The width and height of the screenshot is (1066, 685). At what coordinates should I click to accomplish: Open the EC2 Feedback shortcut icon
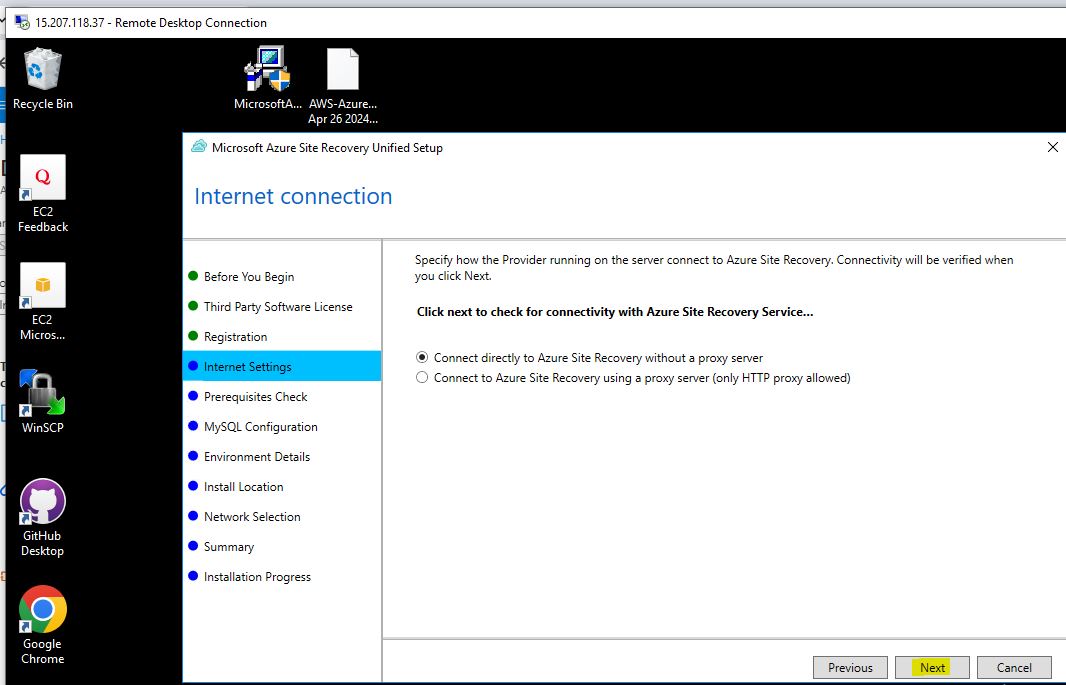tap(43, 178)
